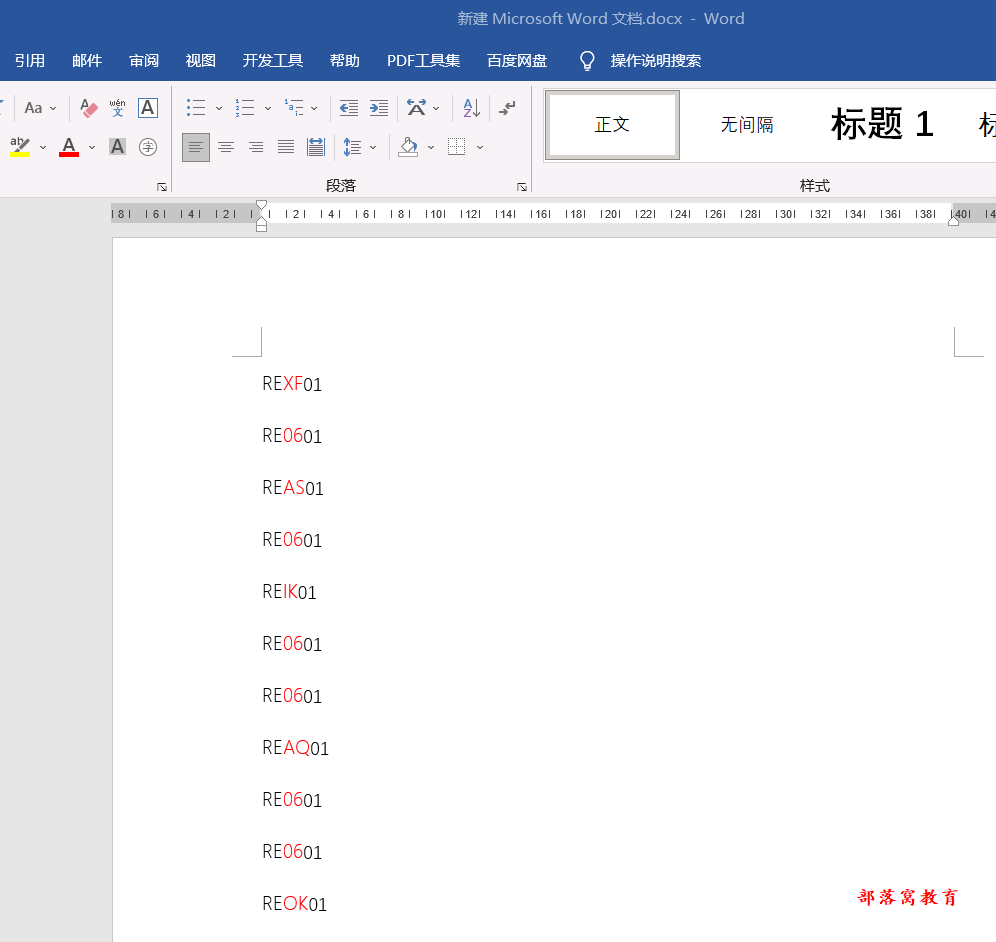Image resolution: width=996 pixels, height=942 pixels.
Task: Click the Sort A-Z icon
Action: [471, 108]
